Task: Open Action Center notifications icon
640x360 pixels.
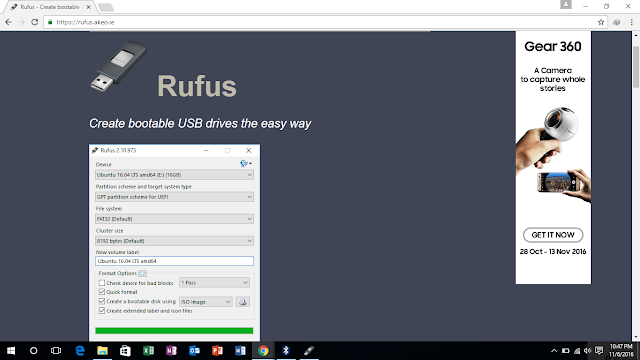Action: 599,351
